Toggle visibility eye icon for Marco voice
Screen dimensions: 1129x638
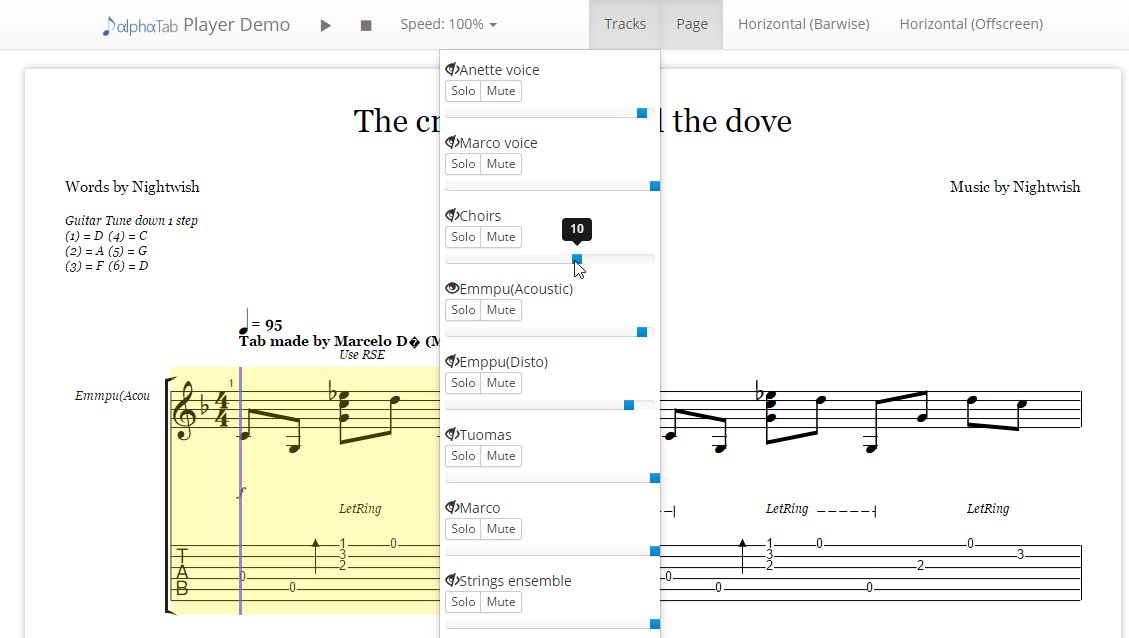(451, 142)
